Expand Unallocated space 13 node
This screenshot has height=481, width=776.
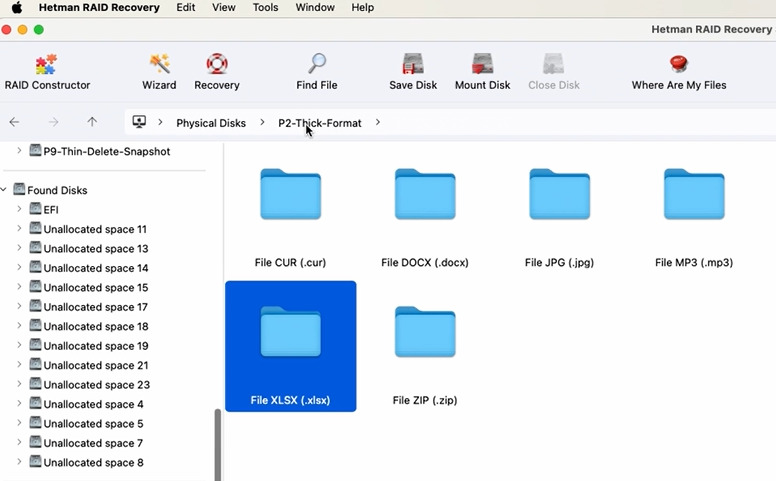click(19, 248)
